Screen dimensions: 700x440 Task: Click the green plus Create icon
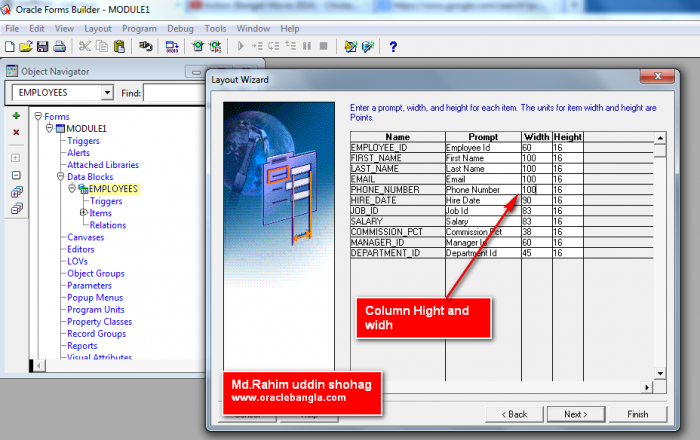click(x=16, y=116)
